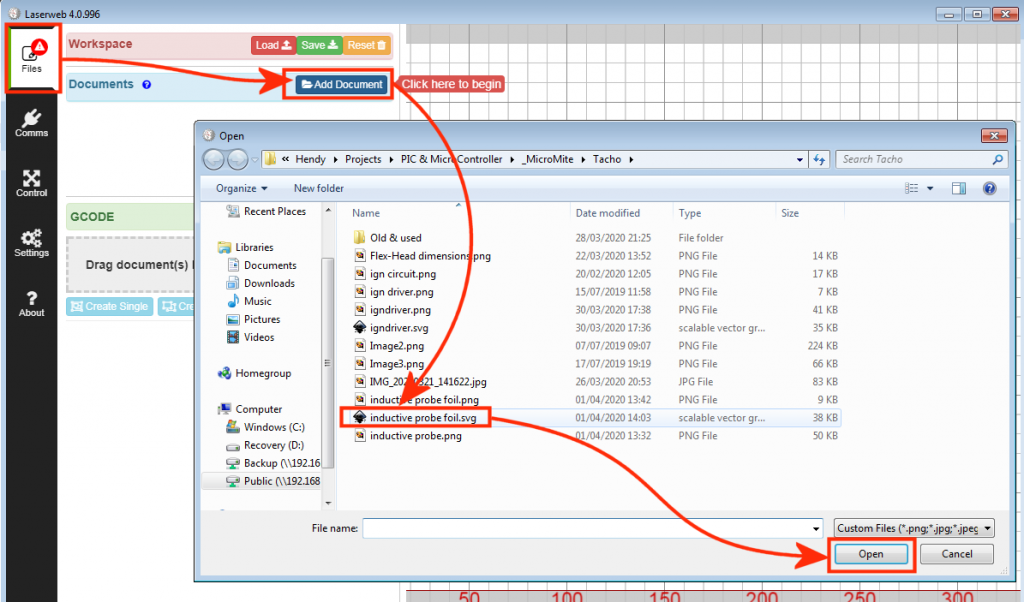Click the back navigation arrow

214,160
